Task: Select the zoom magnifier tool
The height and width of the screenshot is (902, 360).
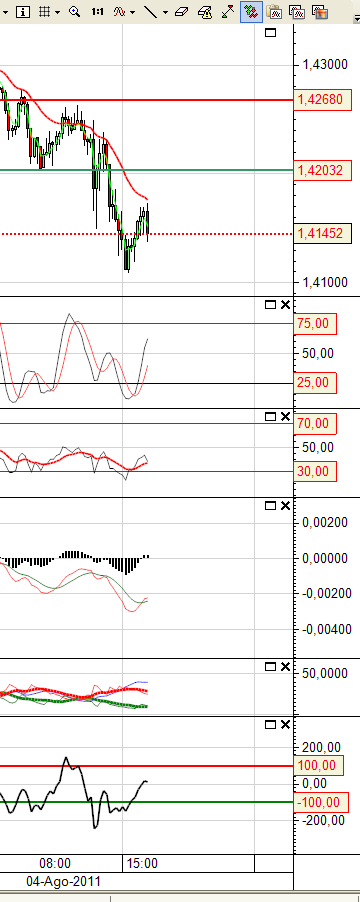Action: point(74,12)
